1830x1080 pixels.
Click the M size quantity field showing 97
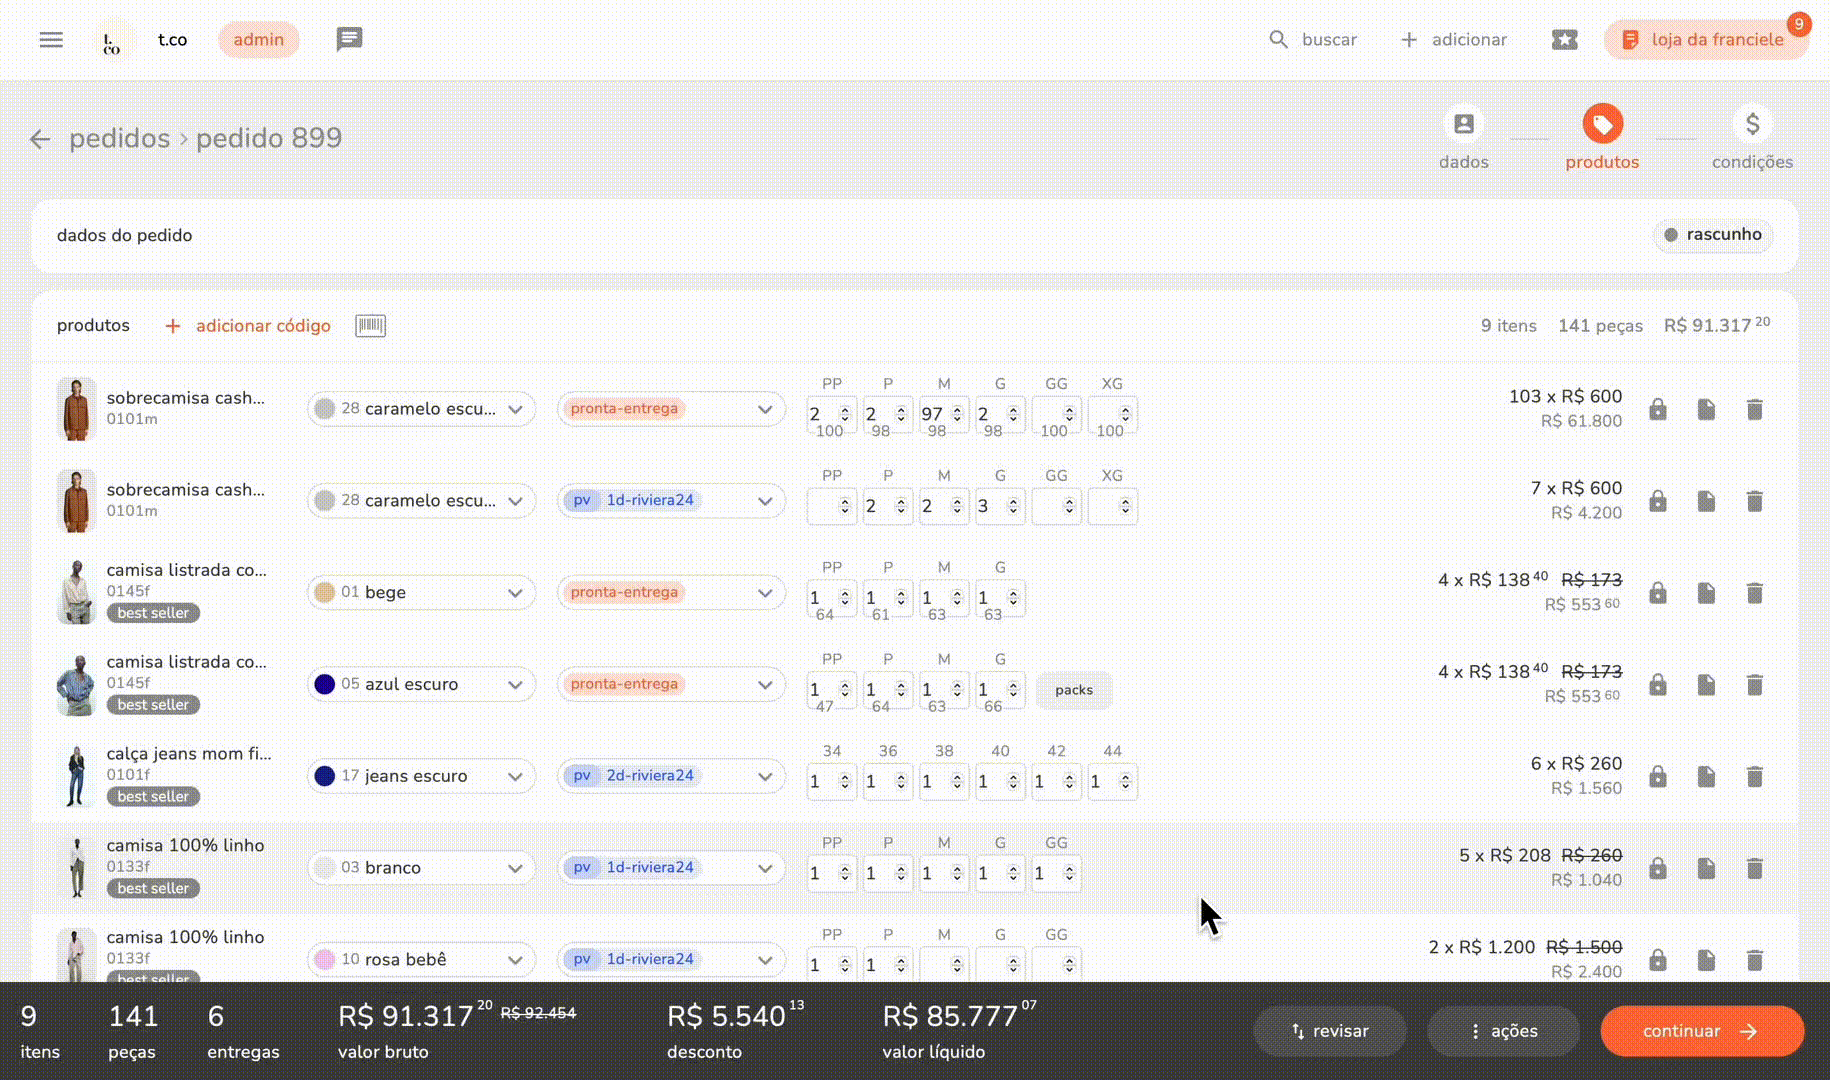935,414
